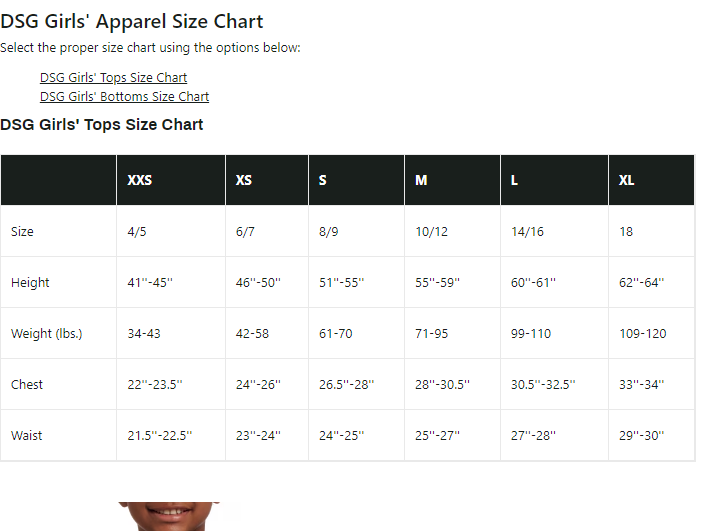Click the 29''-30'' waist cell
Viewport: 718px width, 531px height.
pyautogui.click(x=641, y=435)
